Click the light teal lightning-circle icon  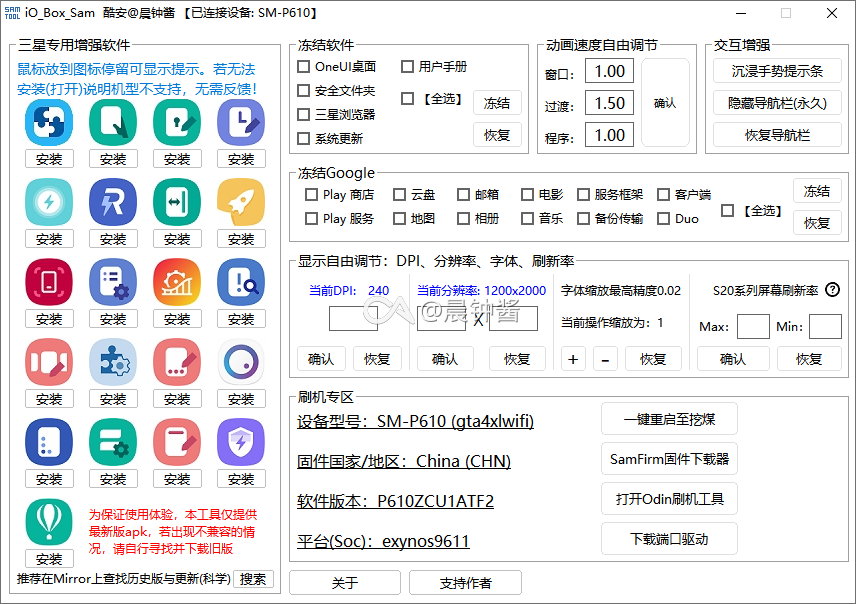coord(49,202)
